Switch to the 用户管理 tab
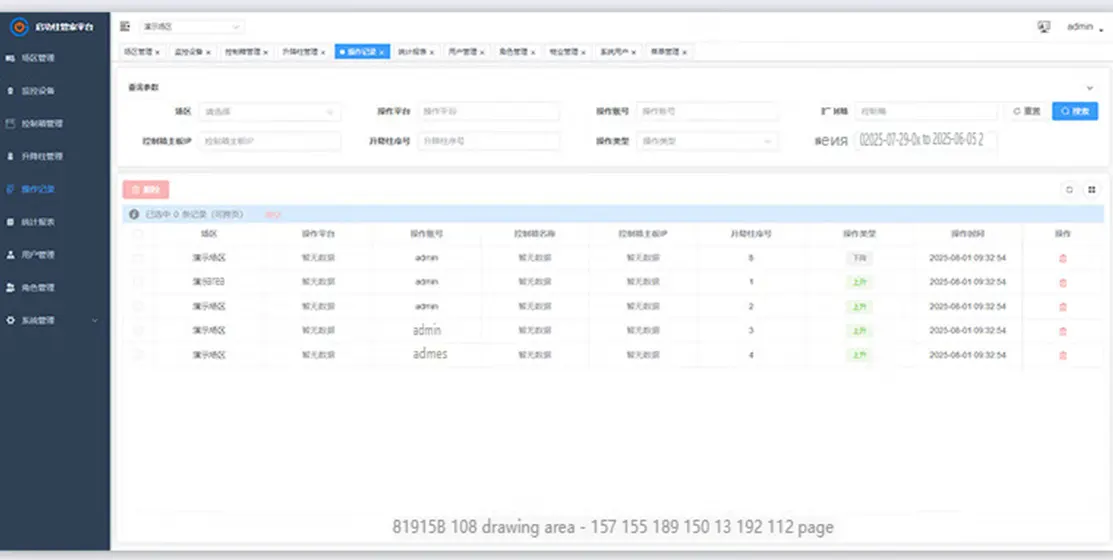Viewport: 1113px width, 560px height. pos(463,52)
